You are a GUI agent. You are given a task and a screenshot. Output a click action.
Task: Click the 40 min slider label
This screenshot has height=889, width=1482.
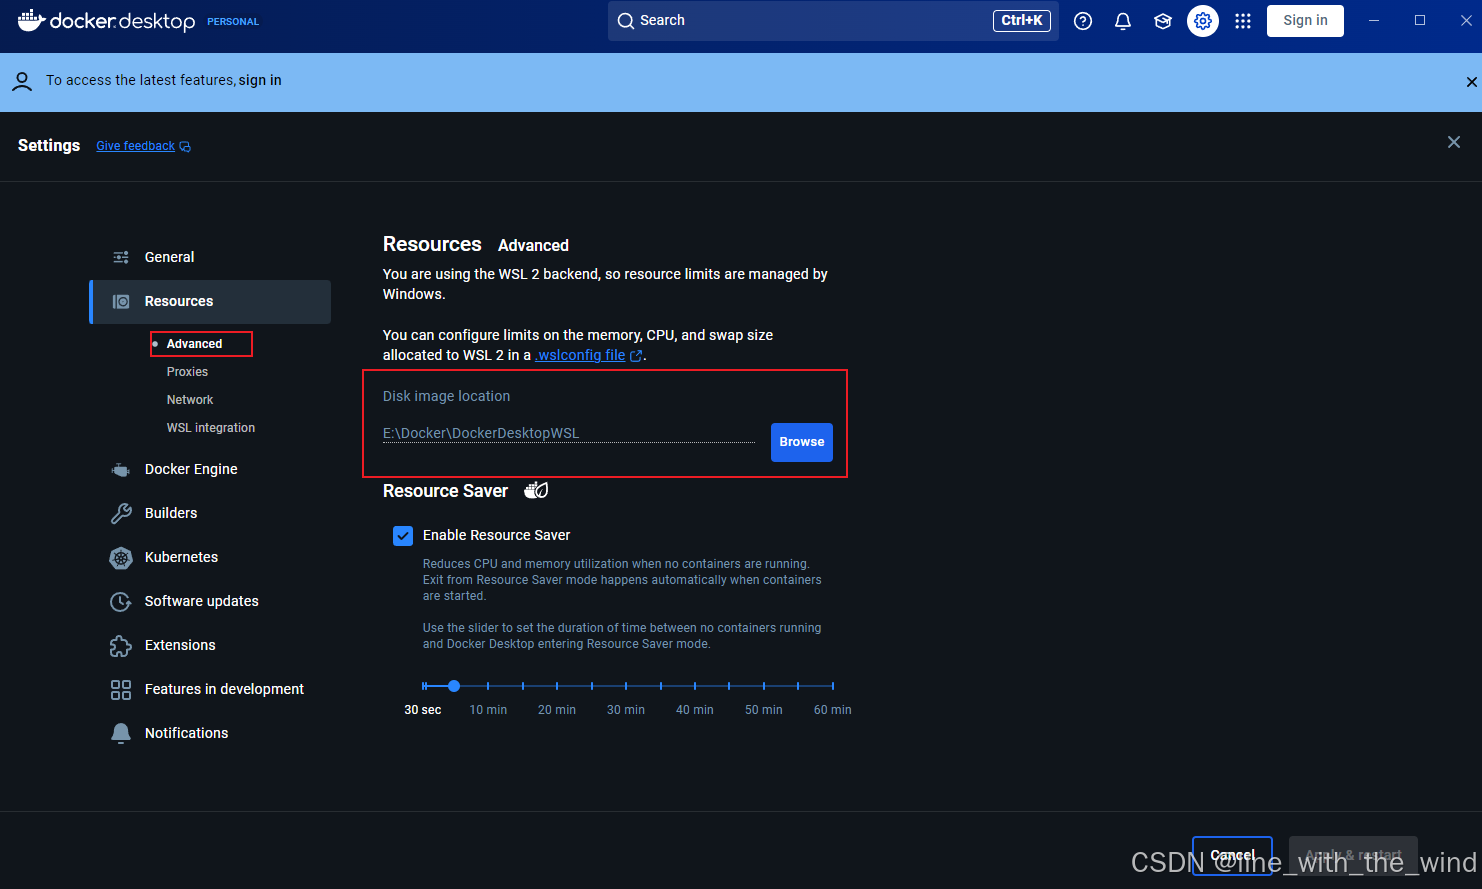[695, 710]
